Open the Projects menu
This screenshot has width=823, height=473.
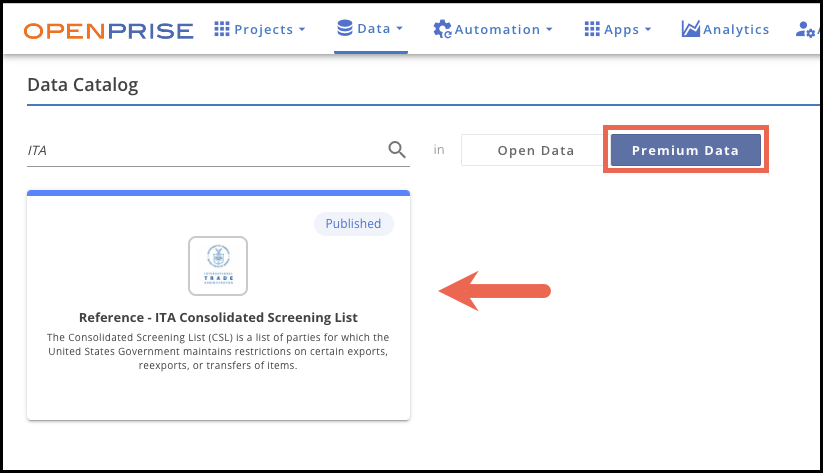[x=260, y=29]
